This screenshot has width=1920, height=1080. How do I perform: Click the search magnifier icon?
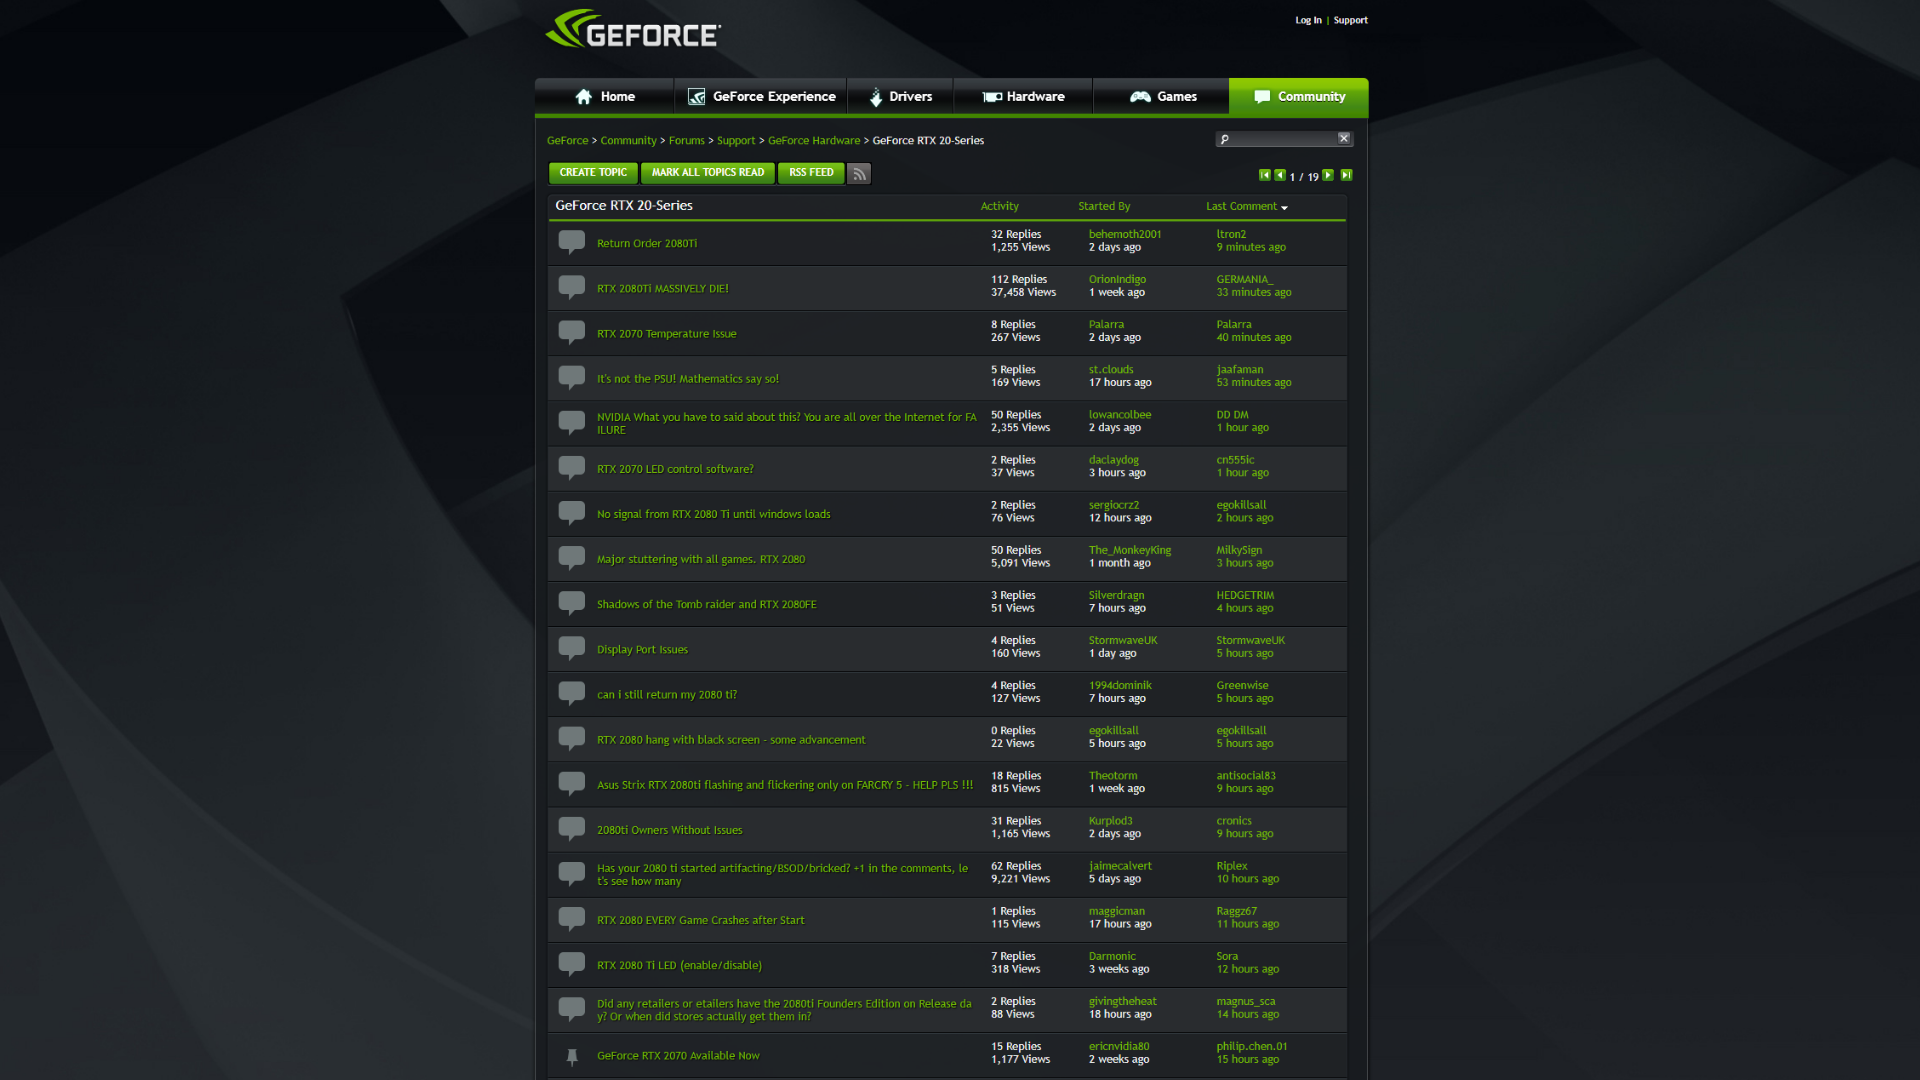click(x=1224, y=139)
